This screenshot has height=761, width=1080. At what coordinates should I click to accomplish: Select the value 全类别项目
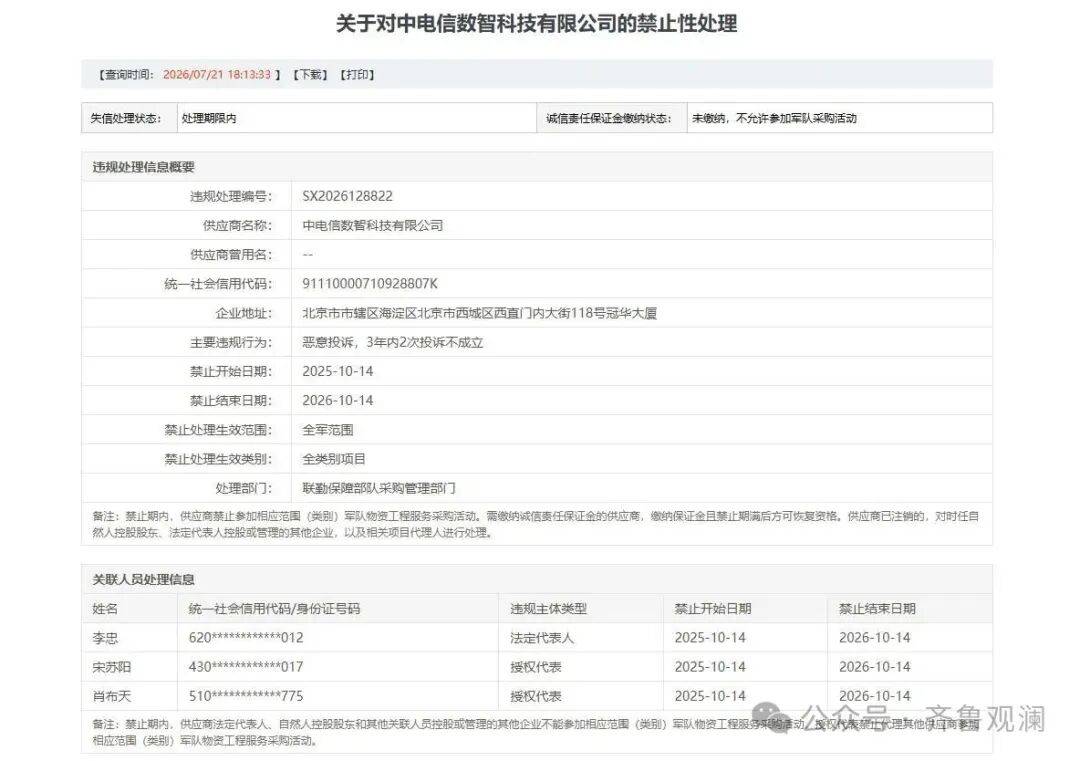334,459
